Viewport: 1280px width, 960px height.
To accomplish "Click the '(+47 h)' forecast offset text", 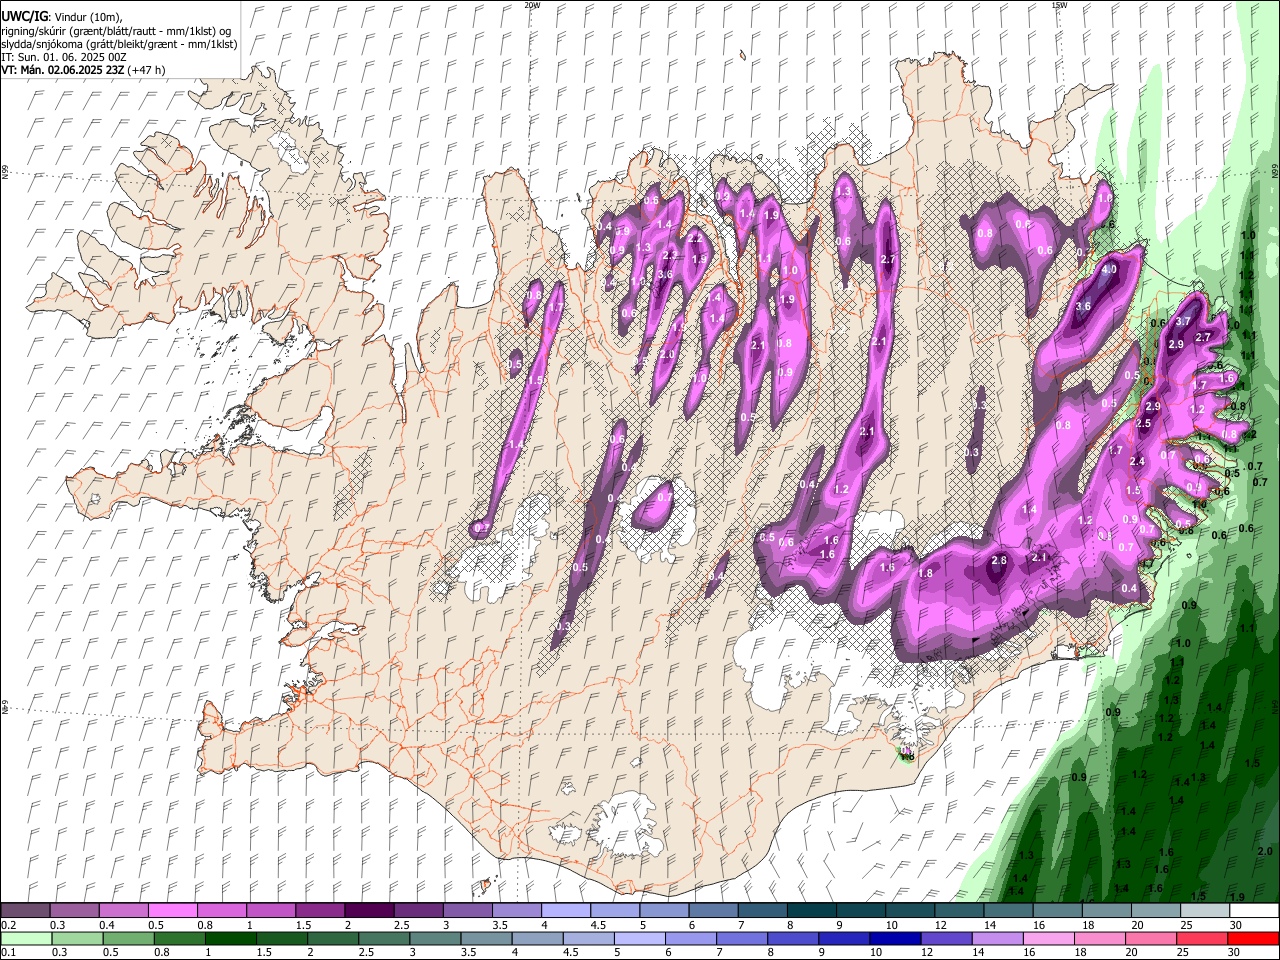I will tap(146, 70).
